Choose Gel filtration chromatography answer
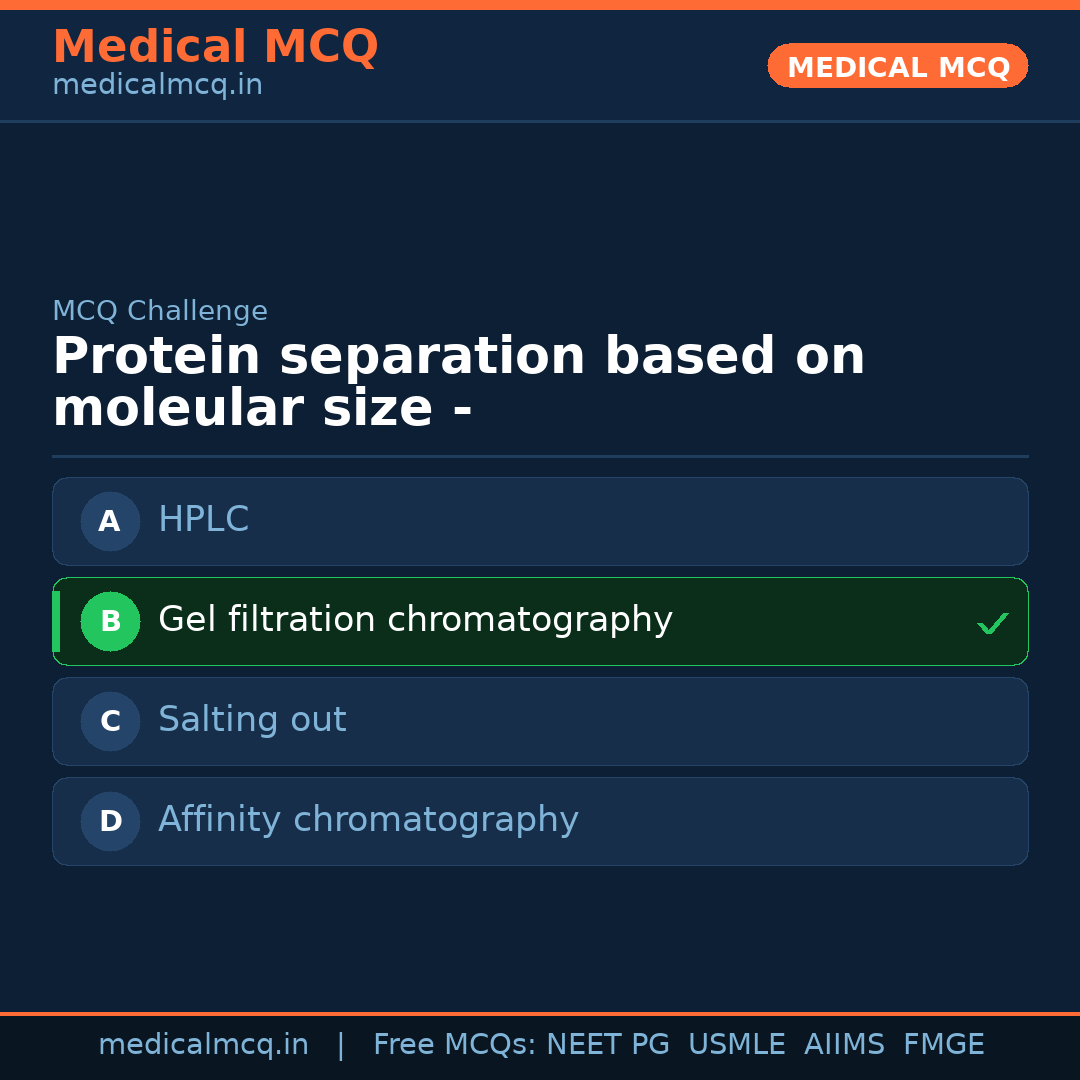 pos(415,620)
